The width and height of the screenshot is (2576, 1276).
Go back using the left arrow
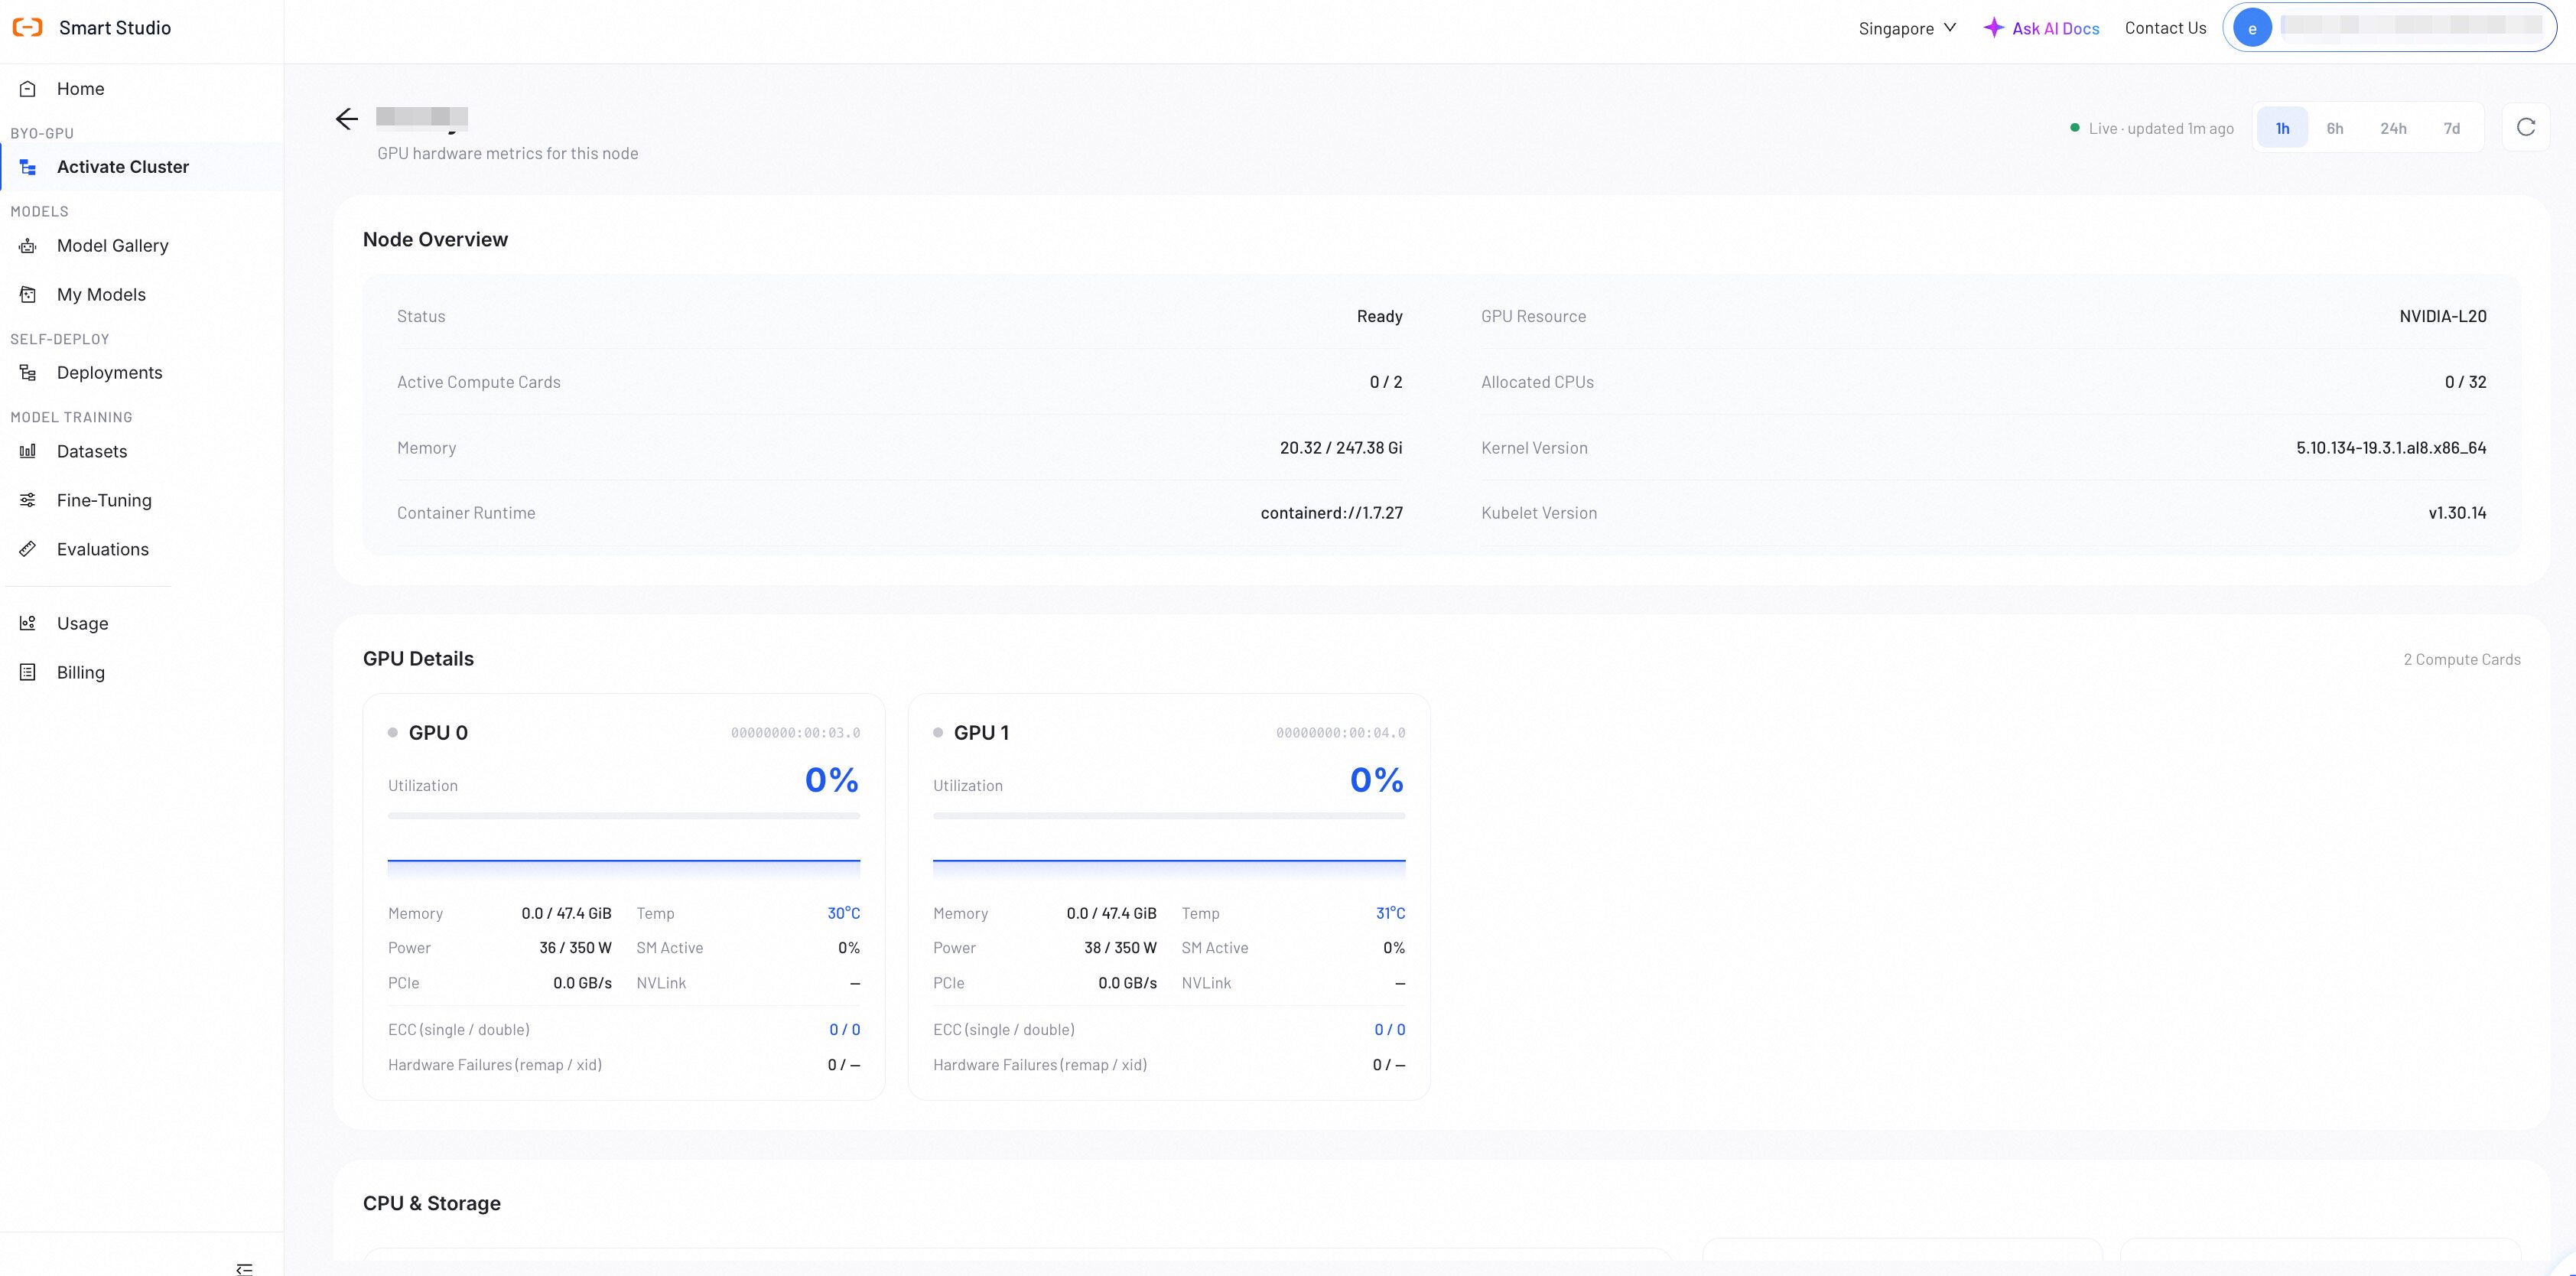click(347, 119)
